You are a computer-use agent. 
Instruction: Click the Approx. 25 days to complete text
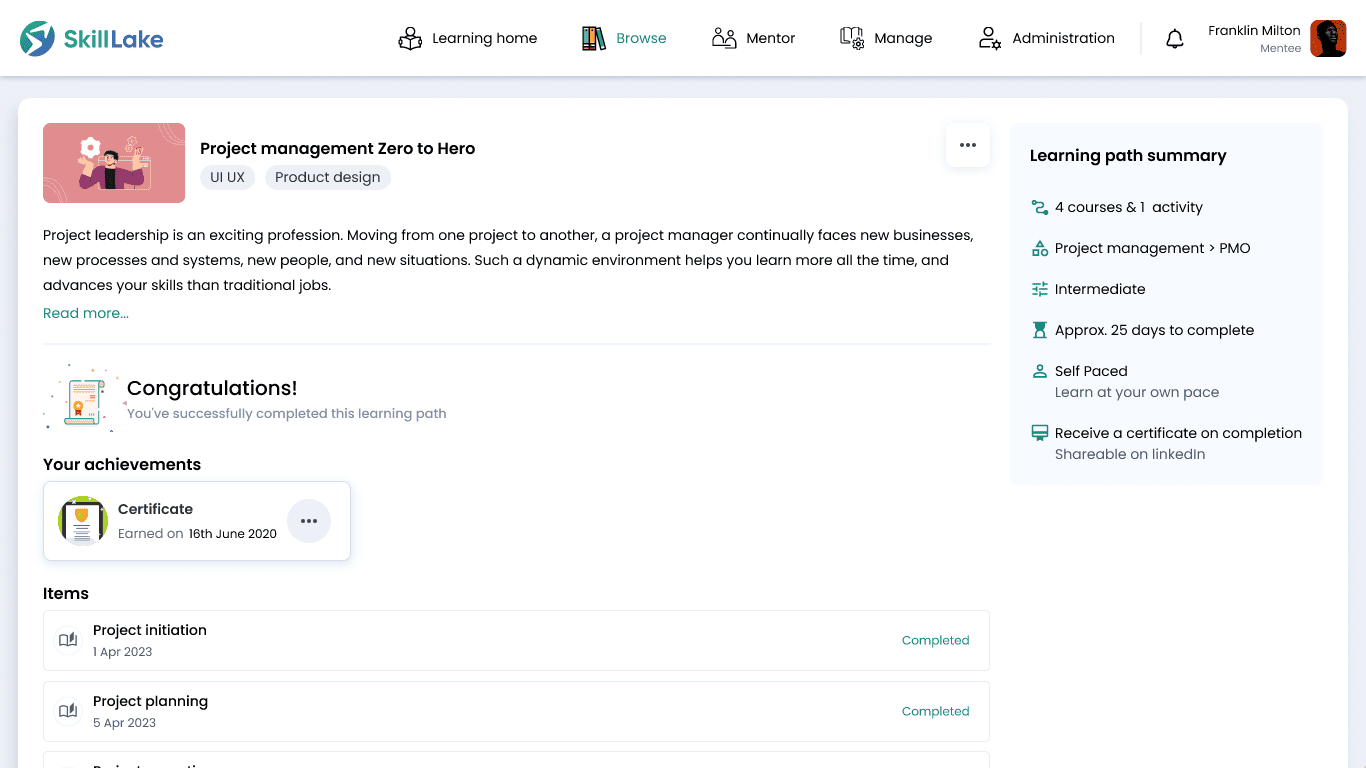coord(1154,330)
